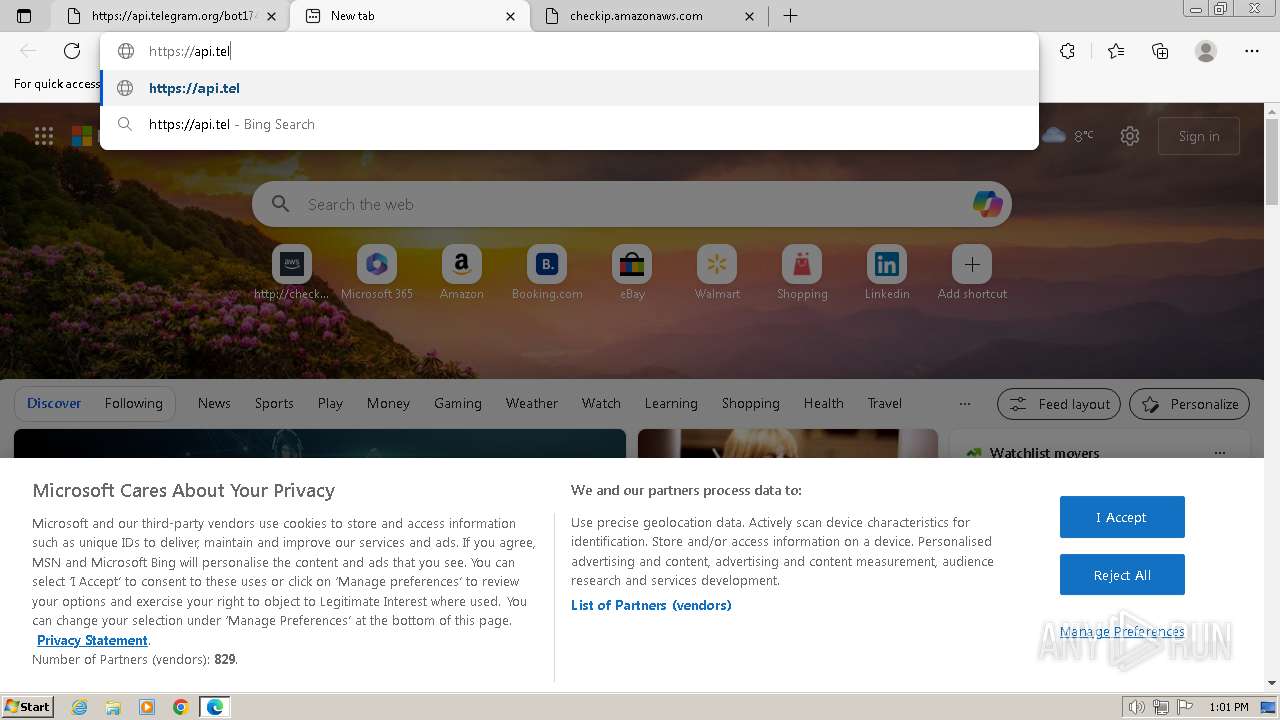Image resolution: width=1280 pixels, height=720 pixels.
Task: Open the News feed category
Action: point(214,403)
